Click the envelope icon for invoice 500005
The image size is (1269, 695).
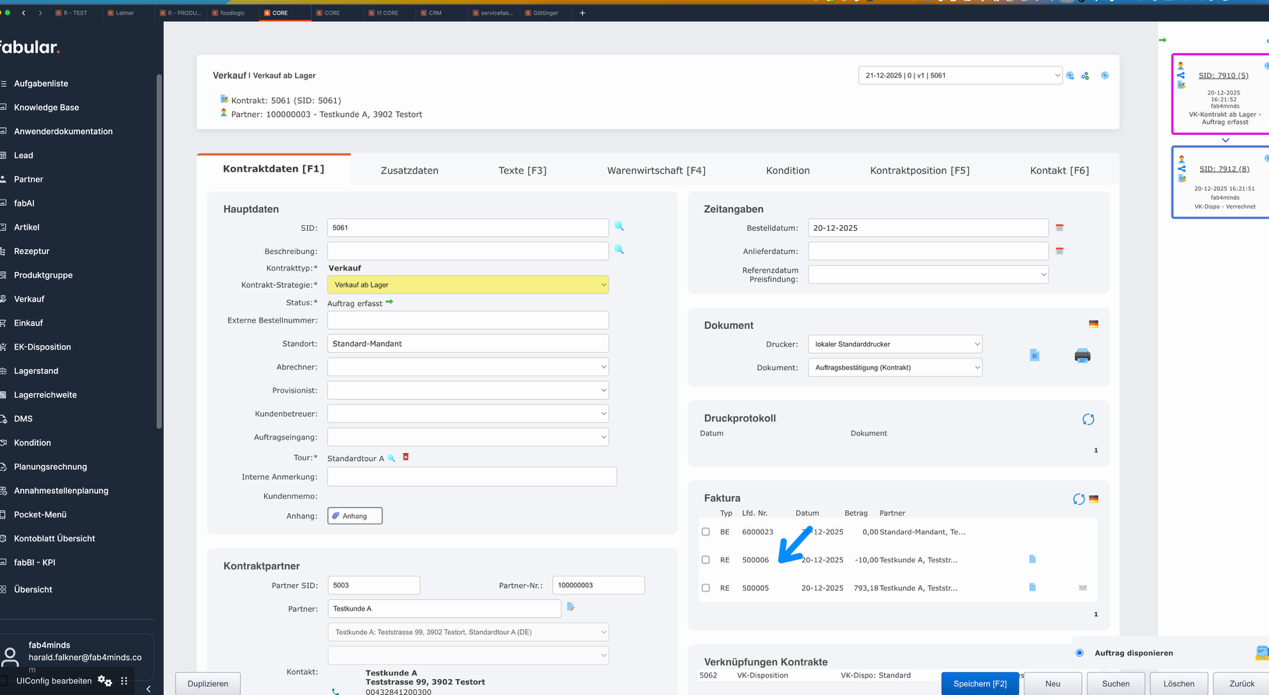pyautogui.click(x=1083, y=588)
